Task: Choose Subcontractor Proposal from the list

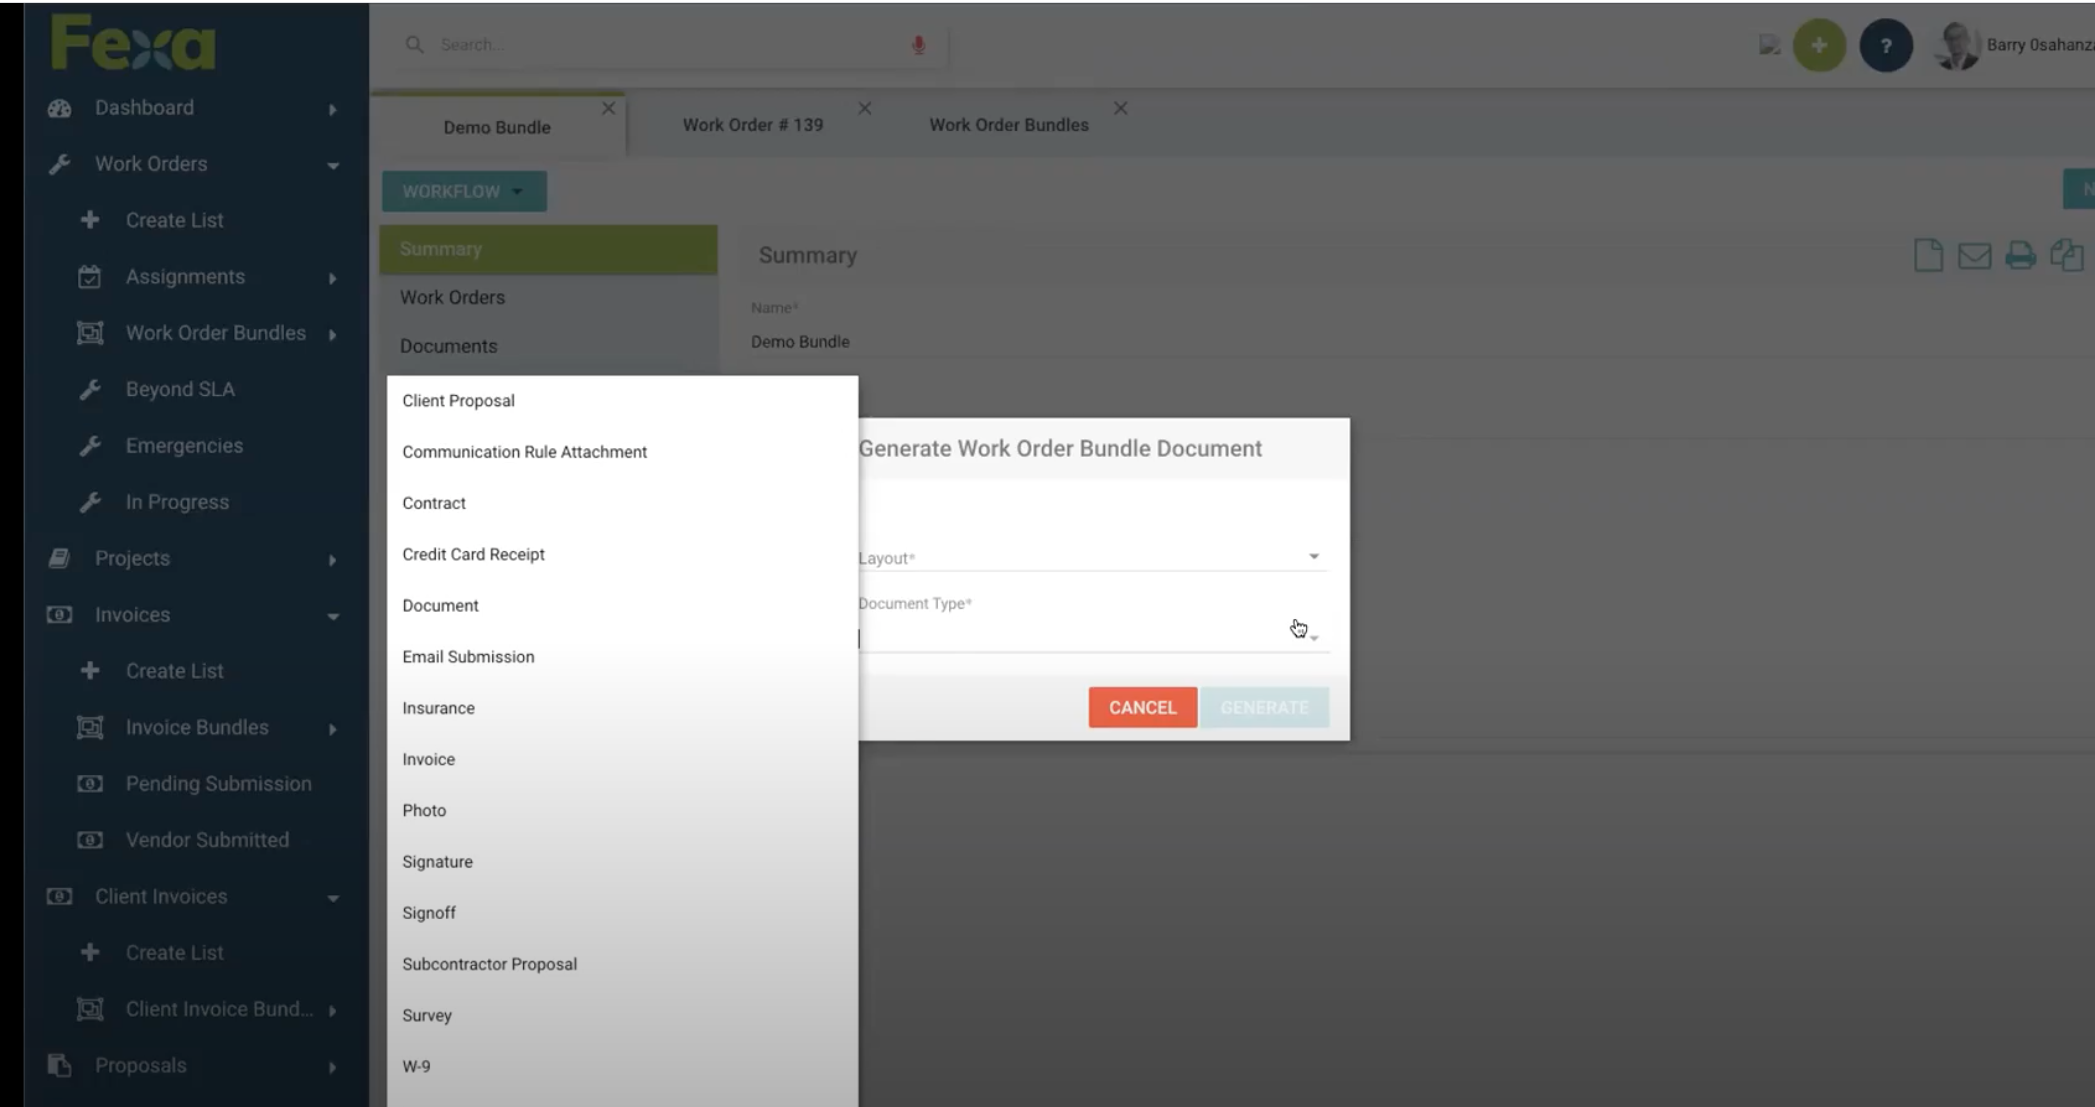Action: [489, 964]
